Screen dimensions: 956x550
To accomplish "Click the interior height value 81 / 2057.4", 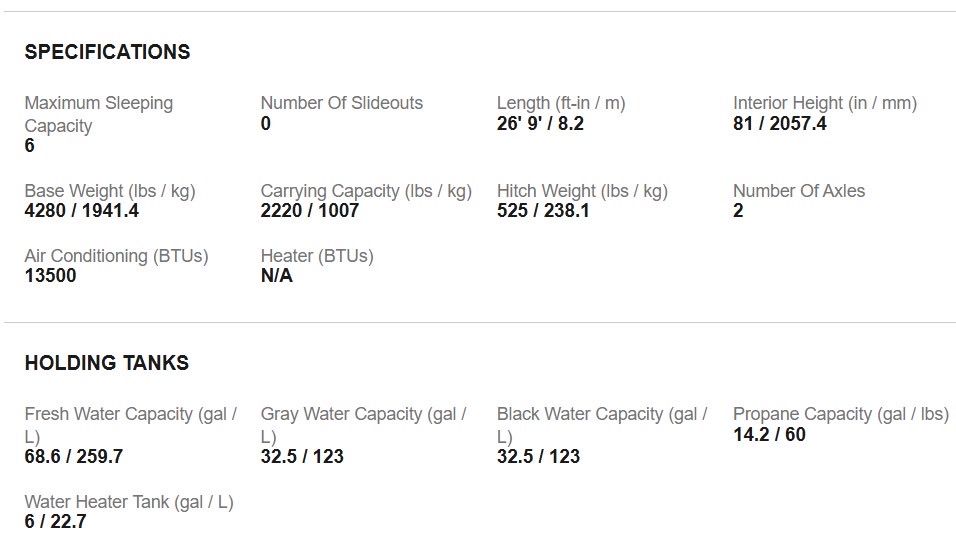I will coord(779,124).
